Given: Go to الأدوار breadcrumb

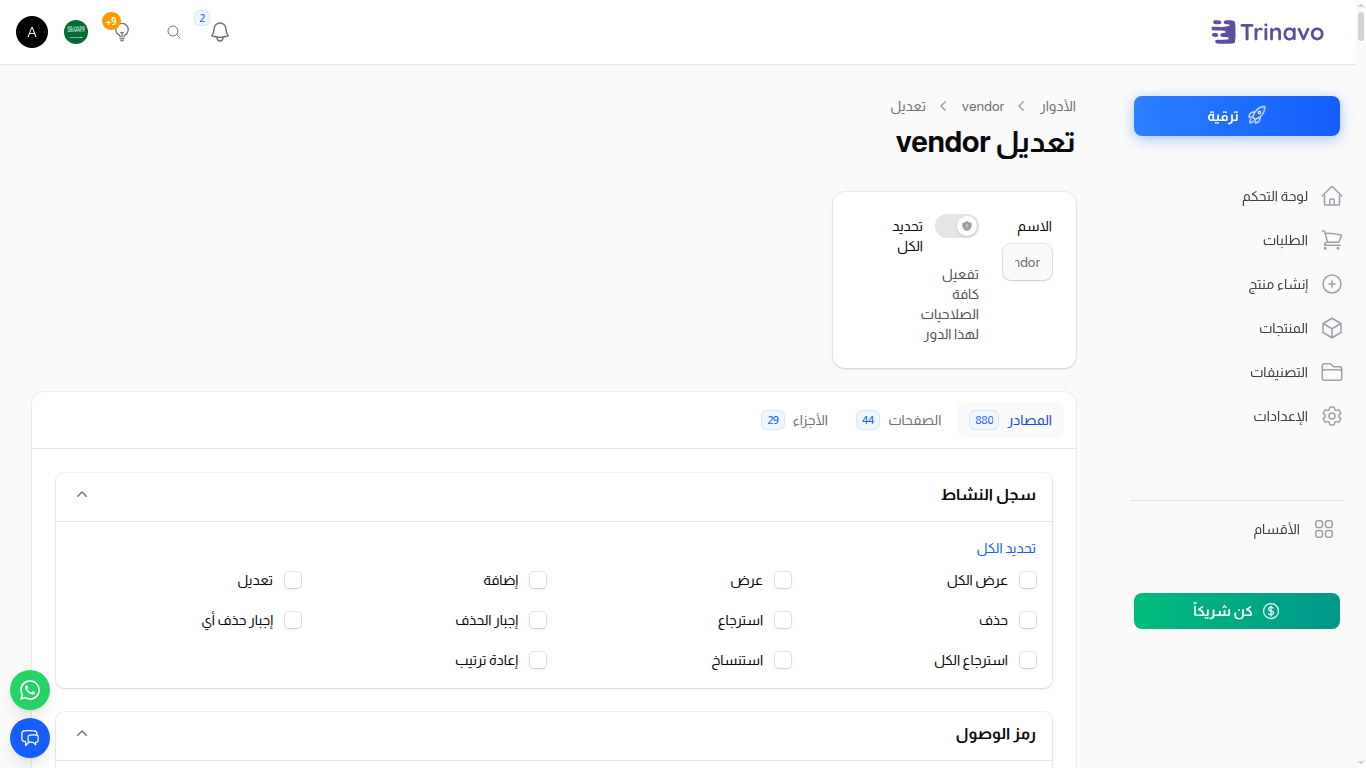Looking at the screenshot, I should click(x=1058, y=106).
